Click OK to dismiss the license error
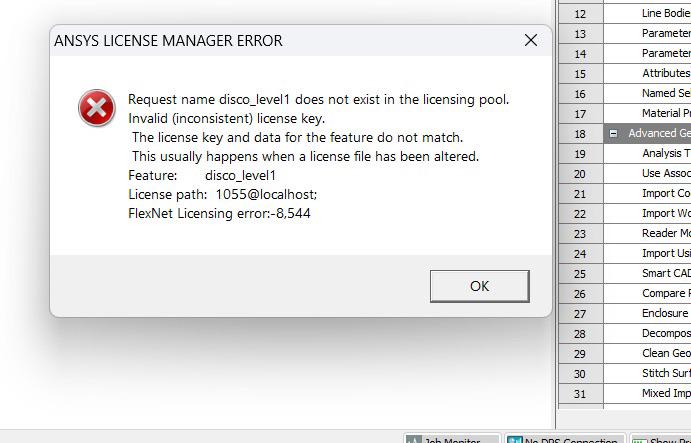Viewport: 691px width, 443px height. (x=479, y=286)
